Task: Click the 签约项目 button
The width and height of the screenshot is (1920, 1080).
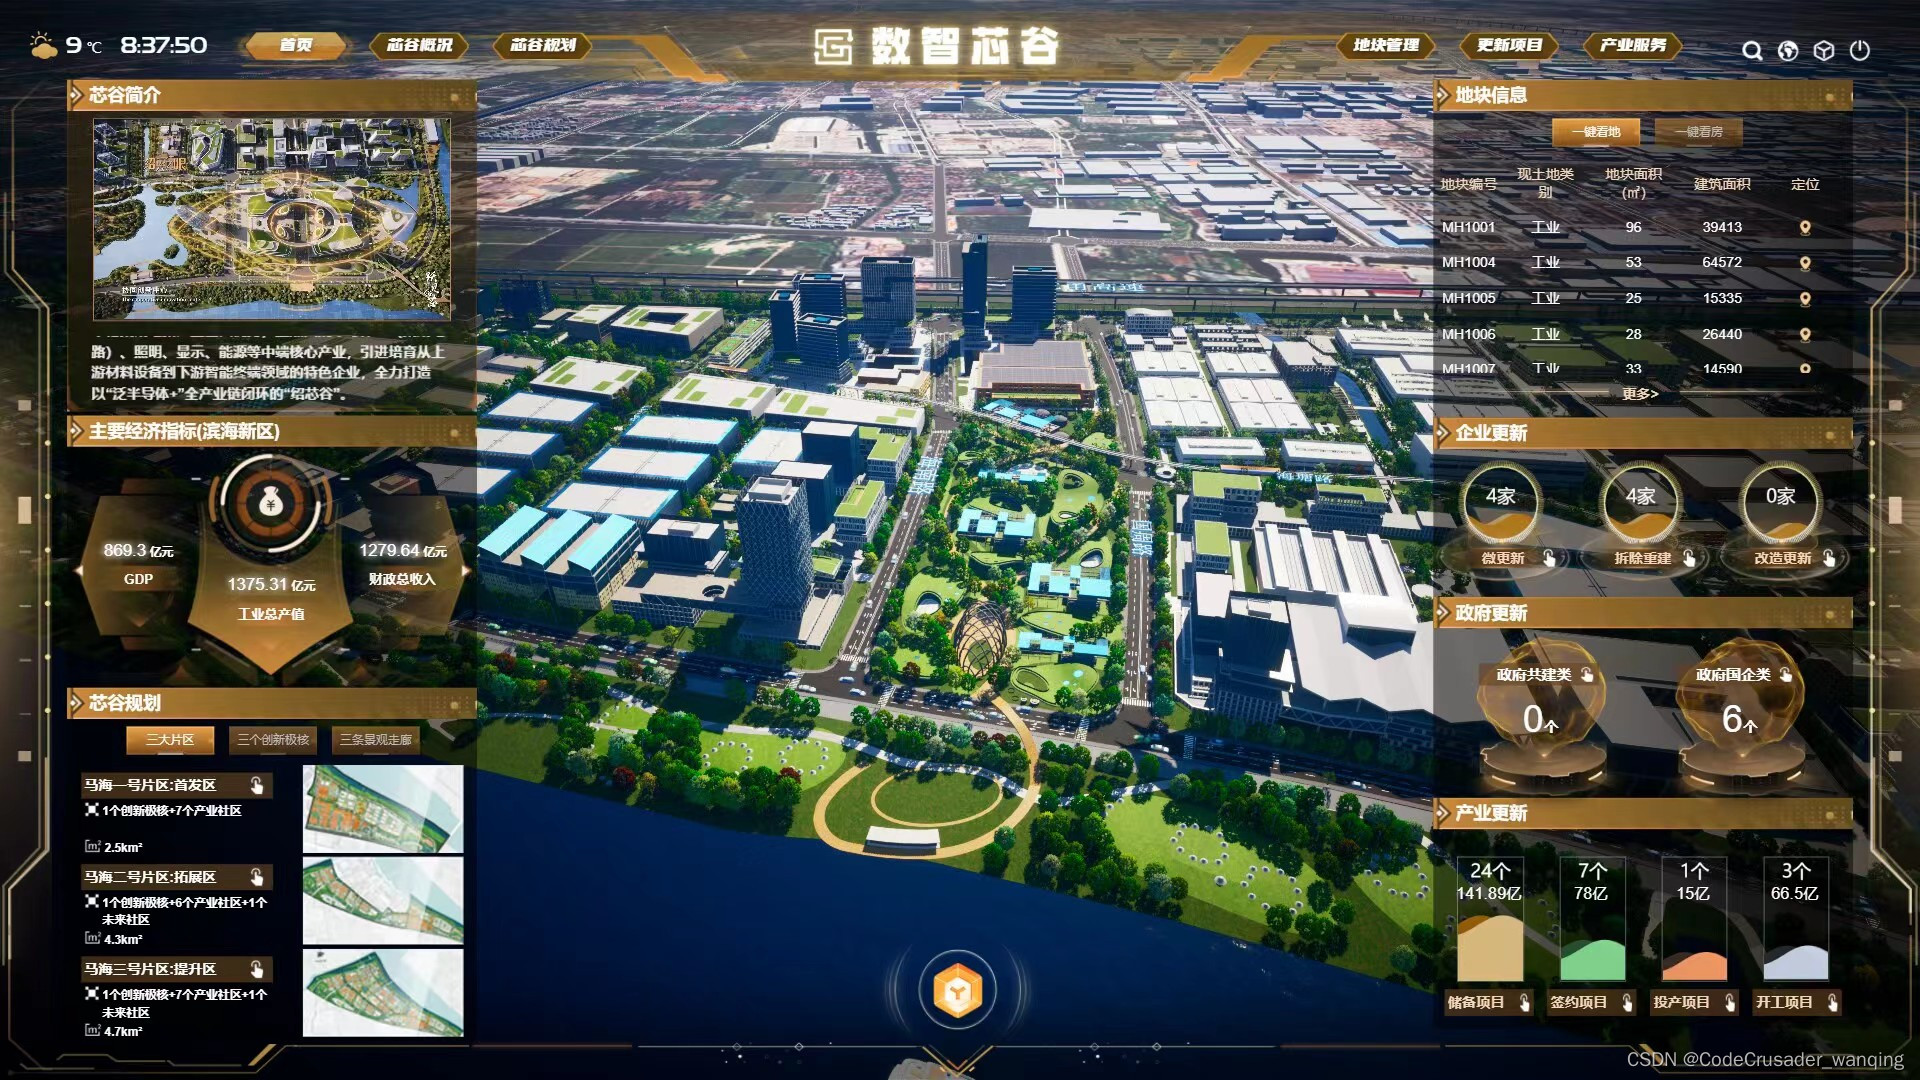Action: [1592, 1002]
